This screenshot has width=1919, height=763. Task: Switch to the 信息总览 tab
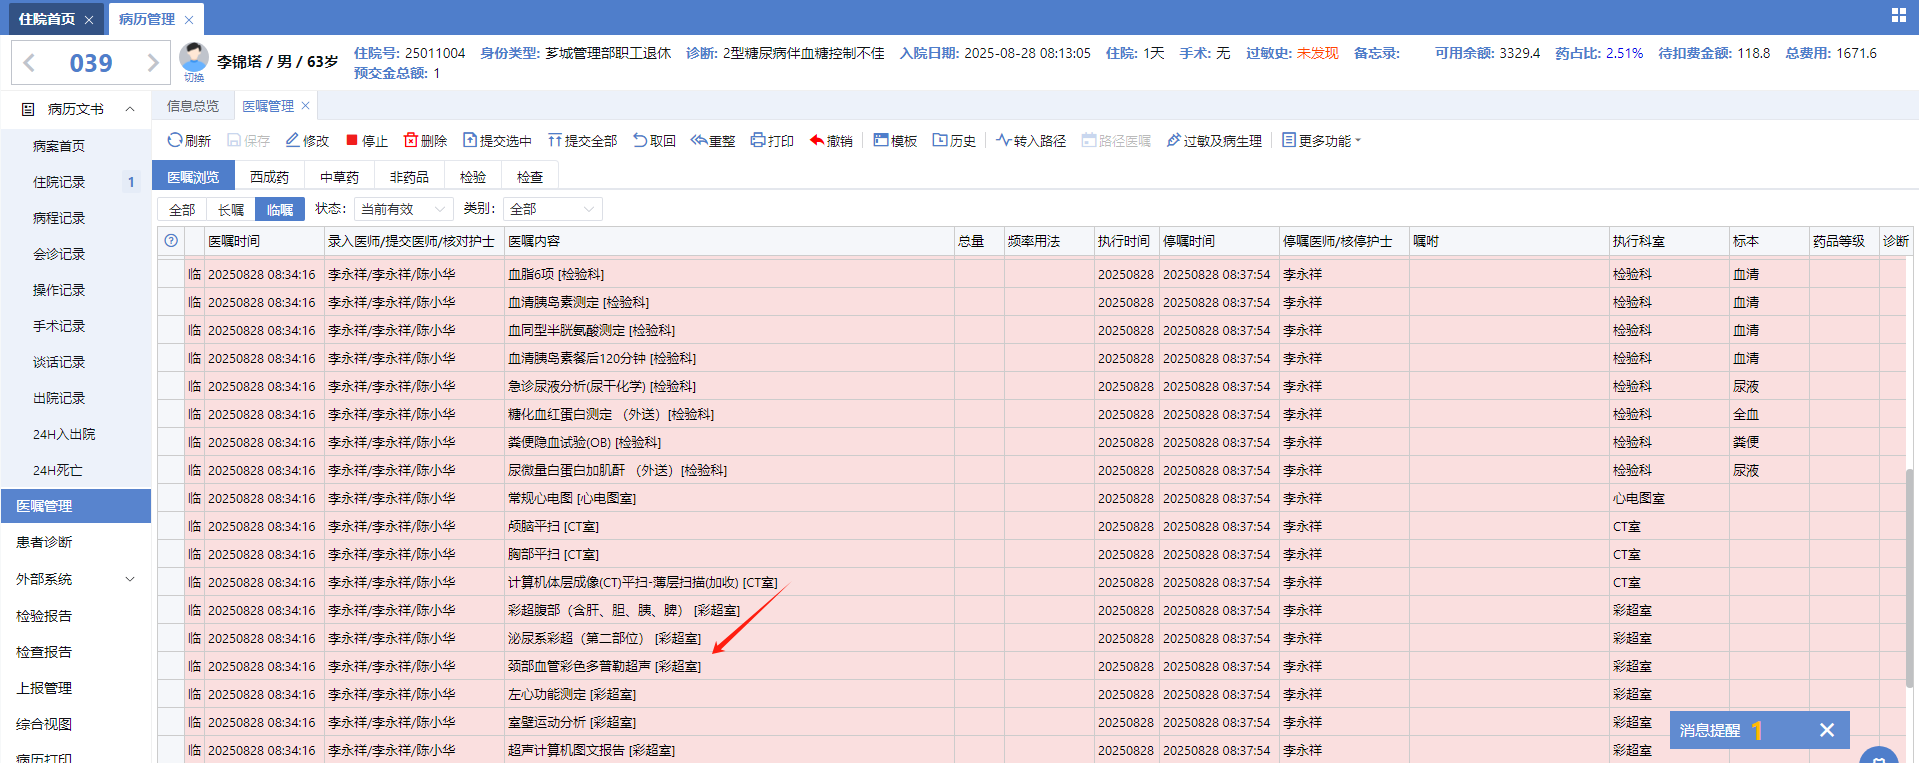click(193, 106)
